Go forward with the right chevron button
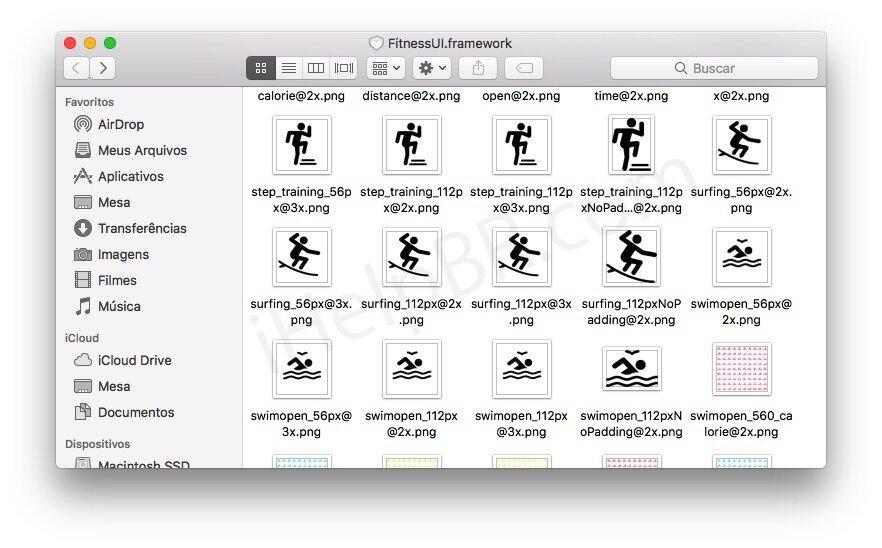The image size is (882, 548). 102,68
